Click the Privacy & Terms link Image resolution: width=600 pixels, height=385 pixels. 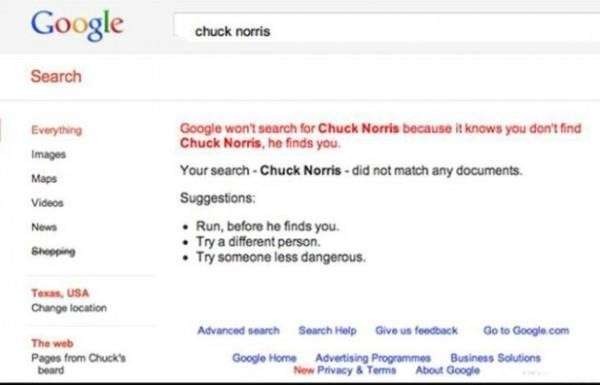tap(357, 370)
